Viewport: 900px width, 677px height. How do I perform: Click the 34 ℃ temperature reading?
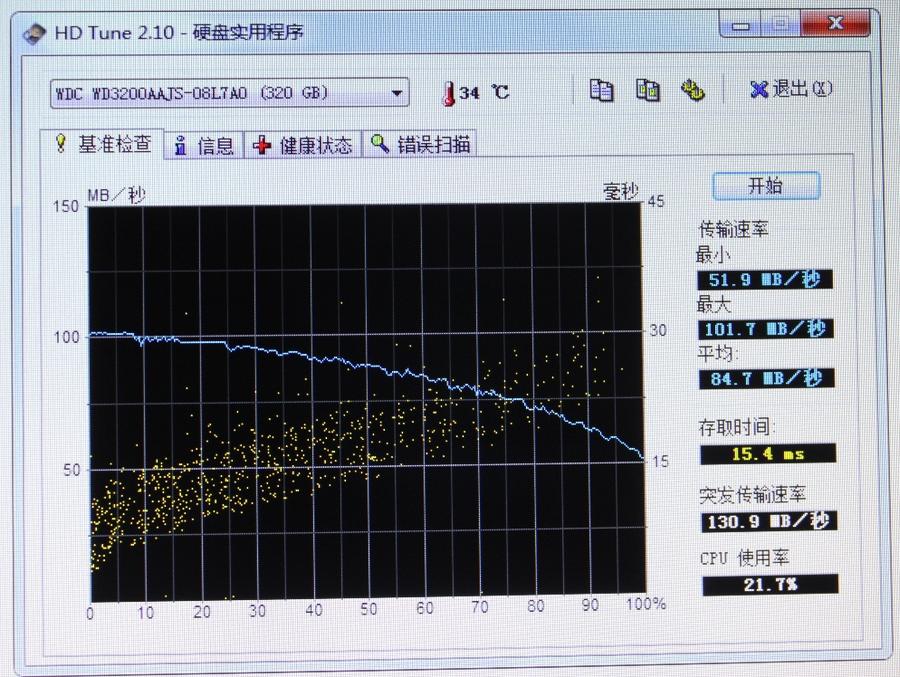click(484, 92)
